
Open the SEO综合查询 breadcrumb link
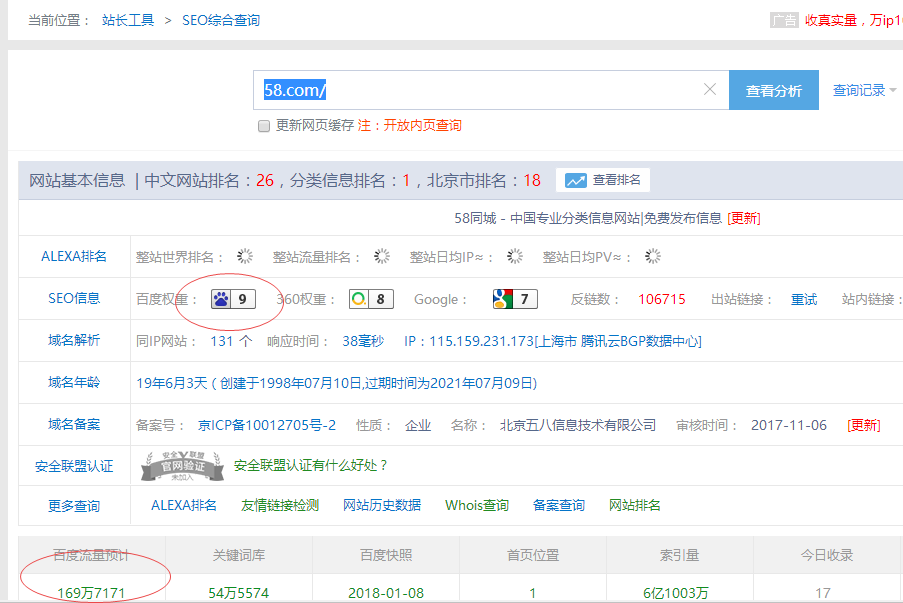pos(221,20)
